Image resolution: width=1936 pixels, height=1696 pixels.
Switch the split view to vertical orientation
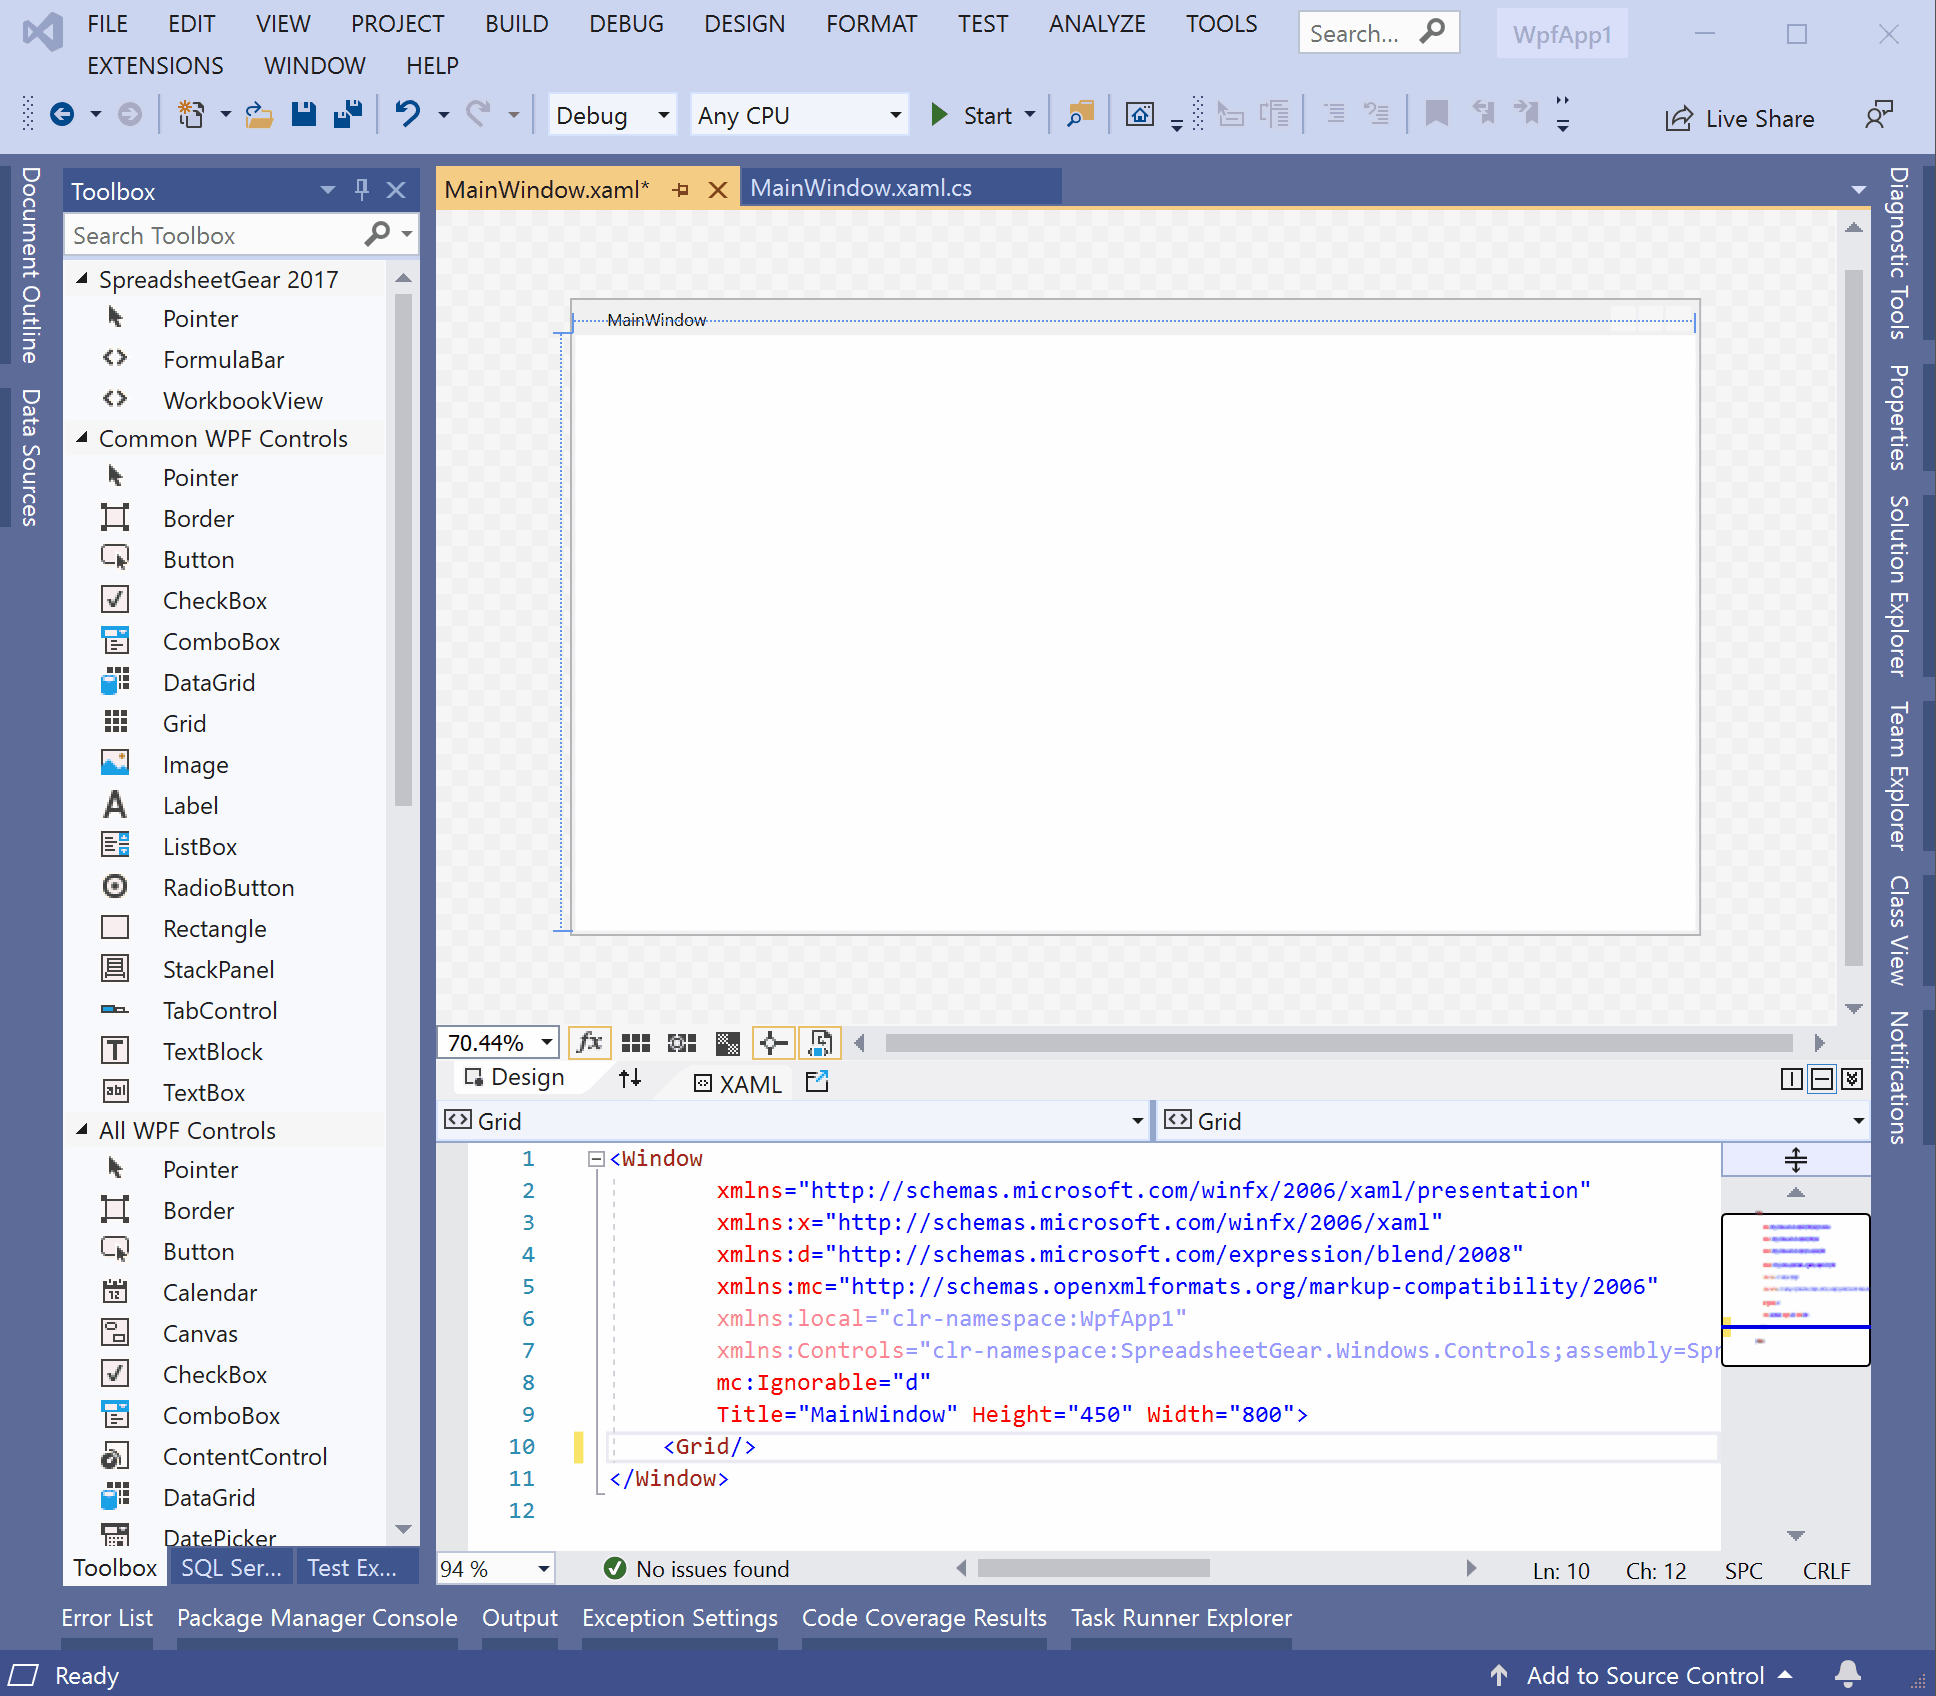point(1790,1079)
